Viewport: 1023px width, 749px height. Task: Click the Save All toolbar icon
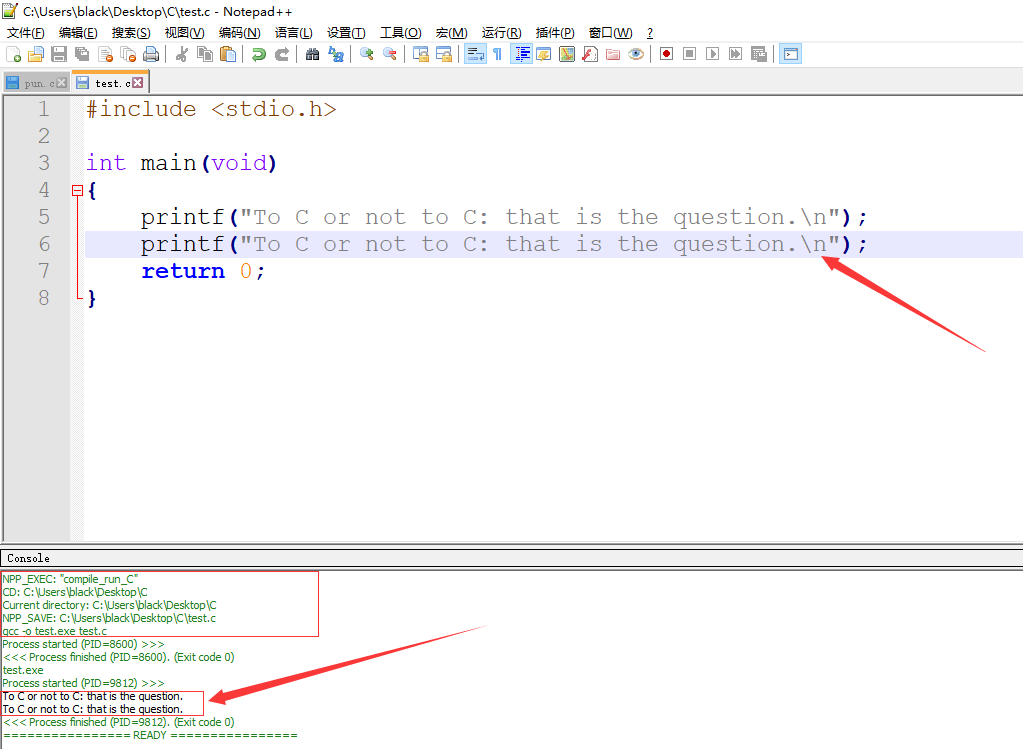[x=82, y=54]
